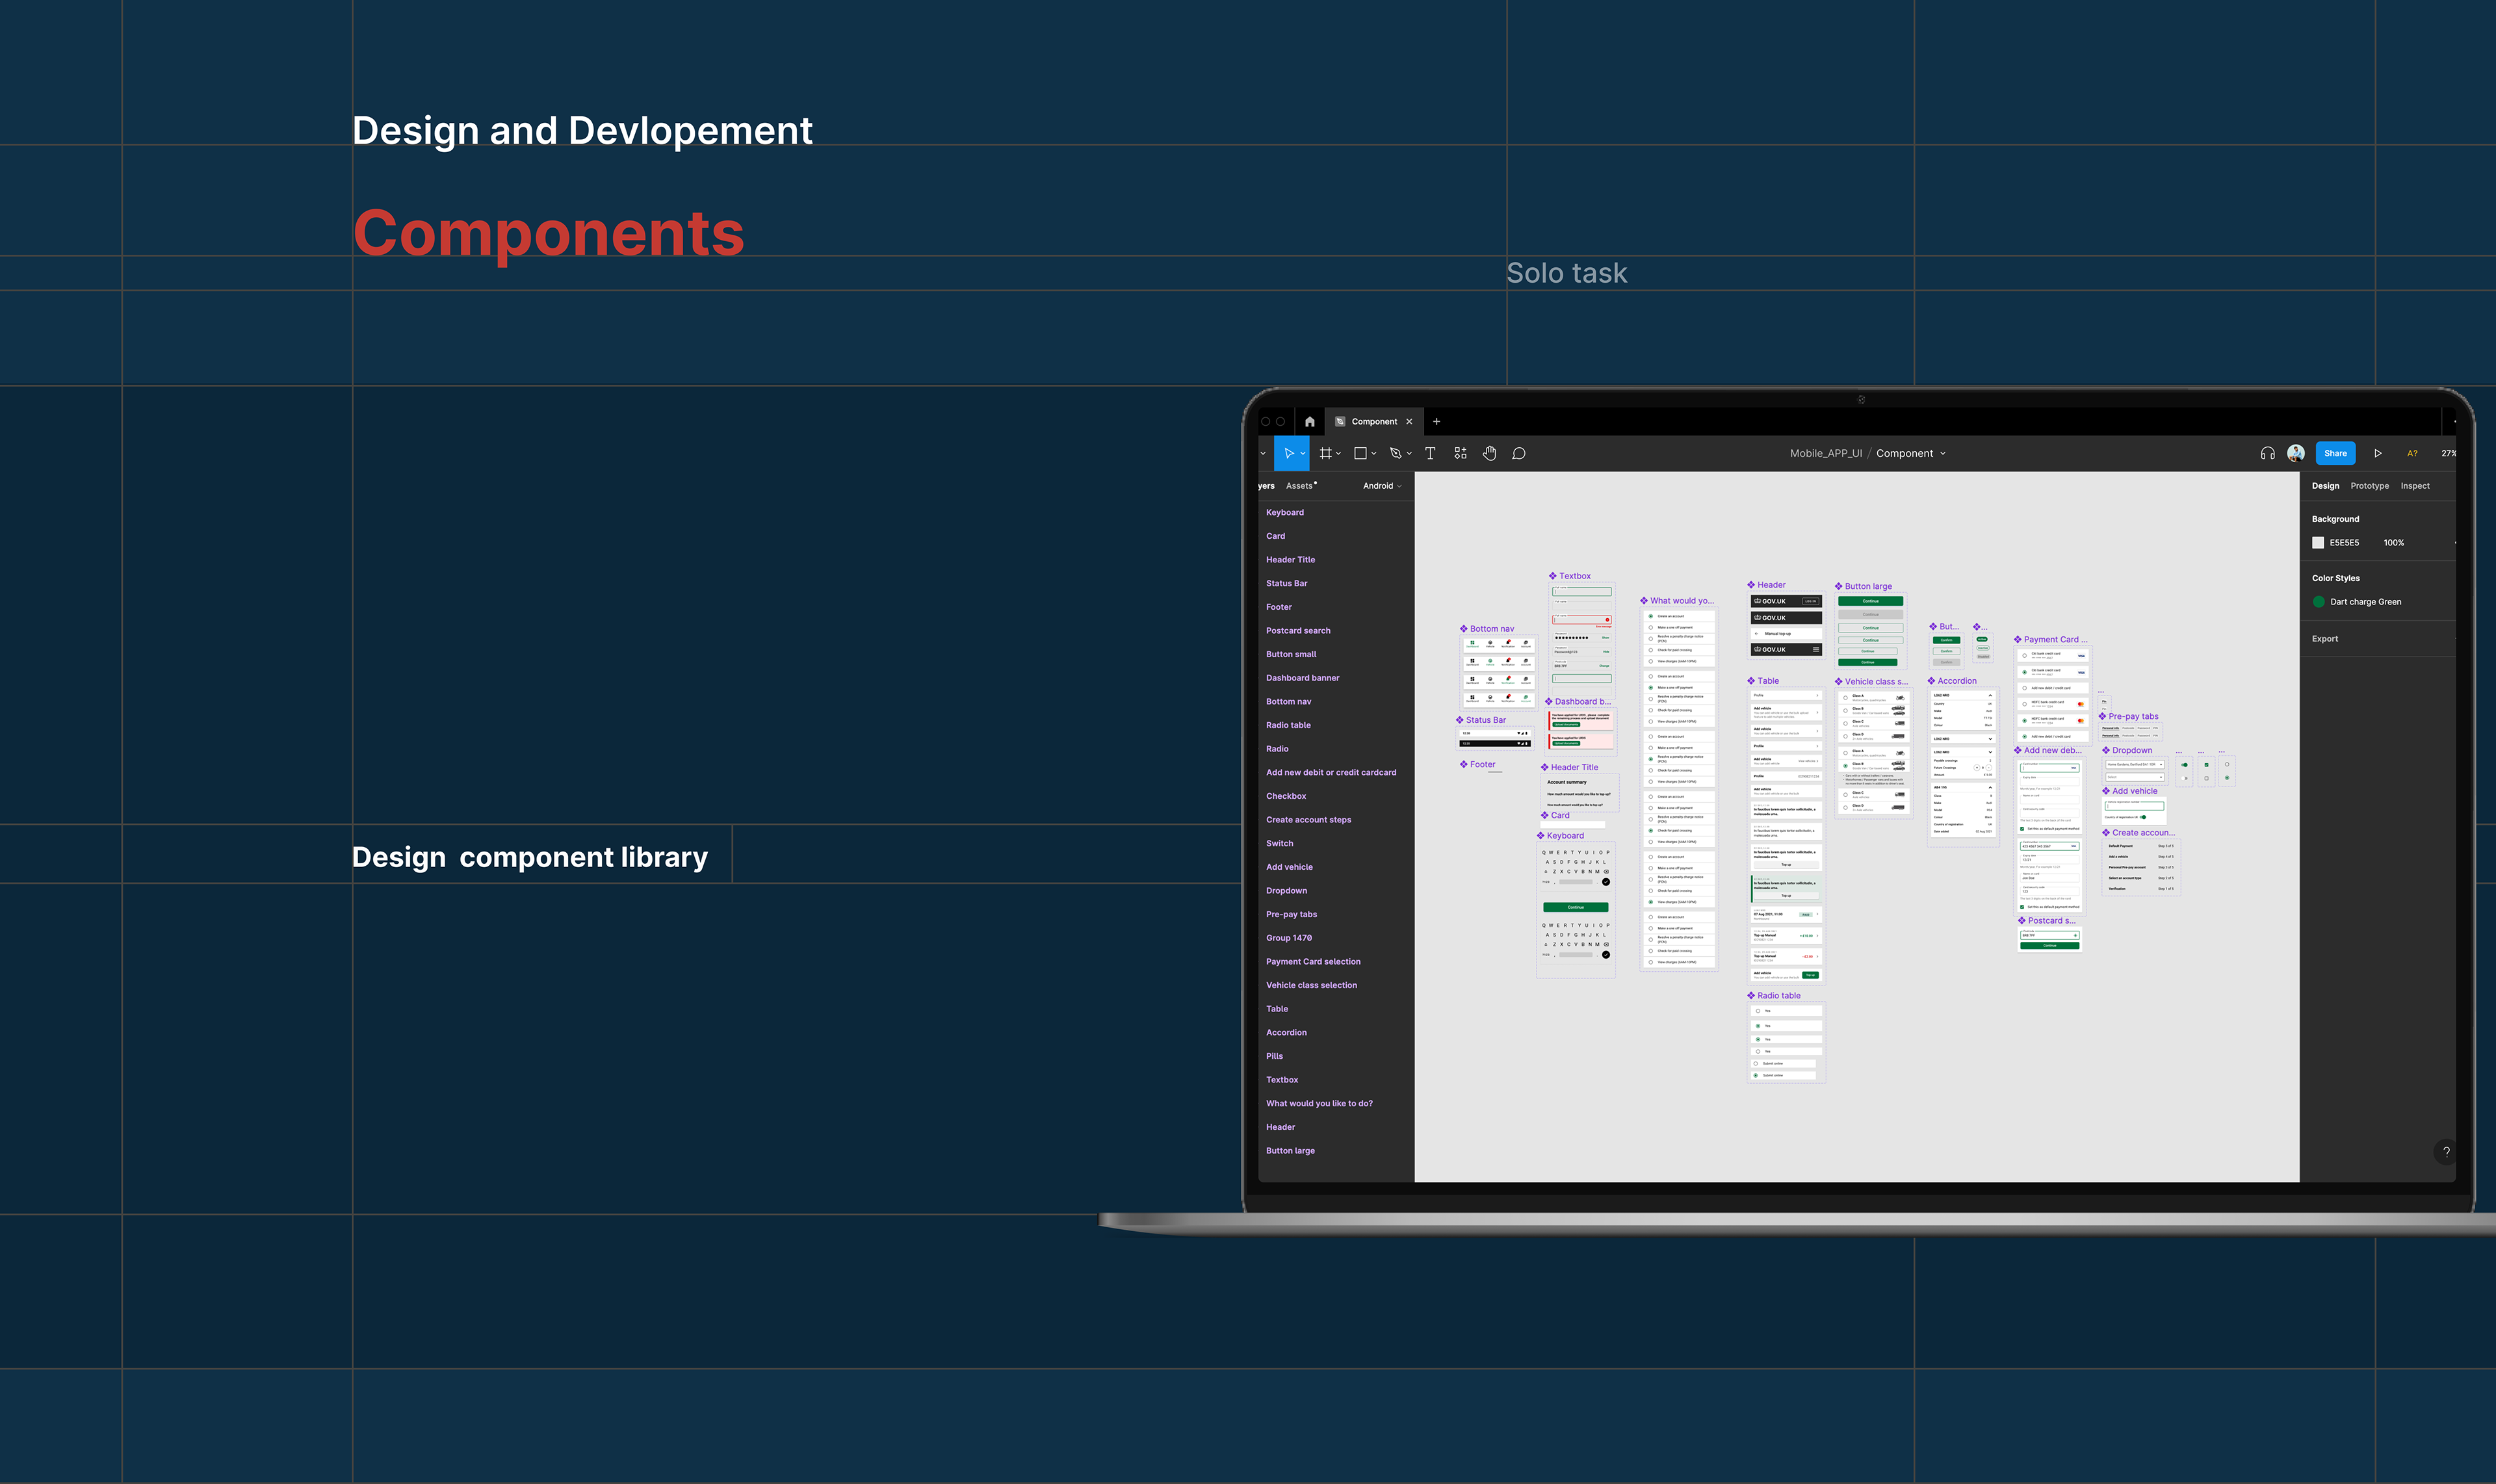Select the Dashboard banner layer
The height and width of the screenshot is (1484, 2496).
(x=1302, y=678)
